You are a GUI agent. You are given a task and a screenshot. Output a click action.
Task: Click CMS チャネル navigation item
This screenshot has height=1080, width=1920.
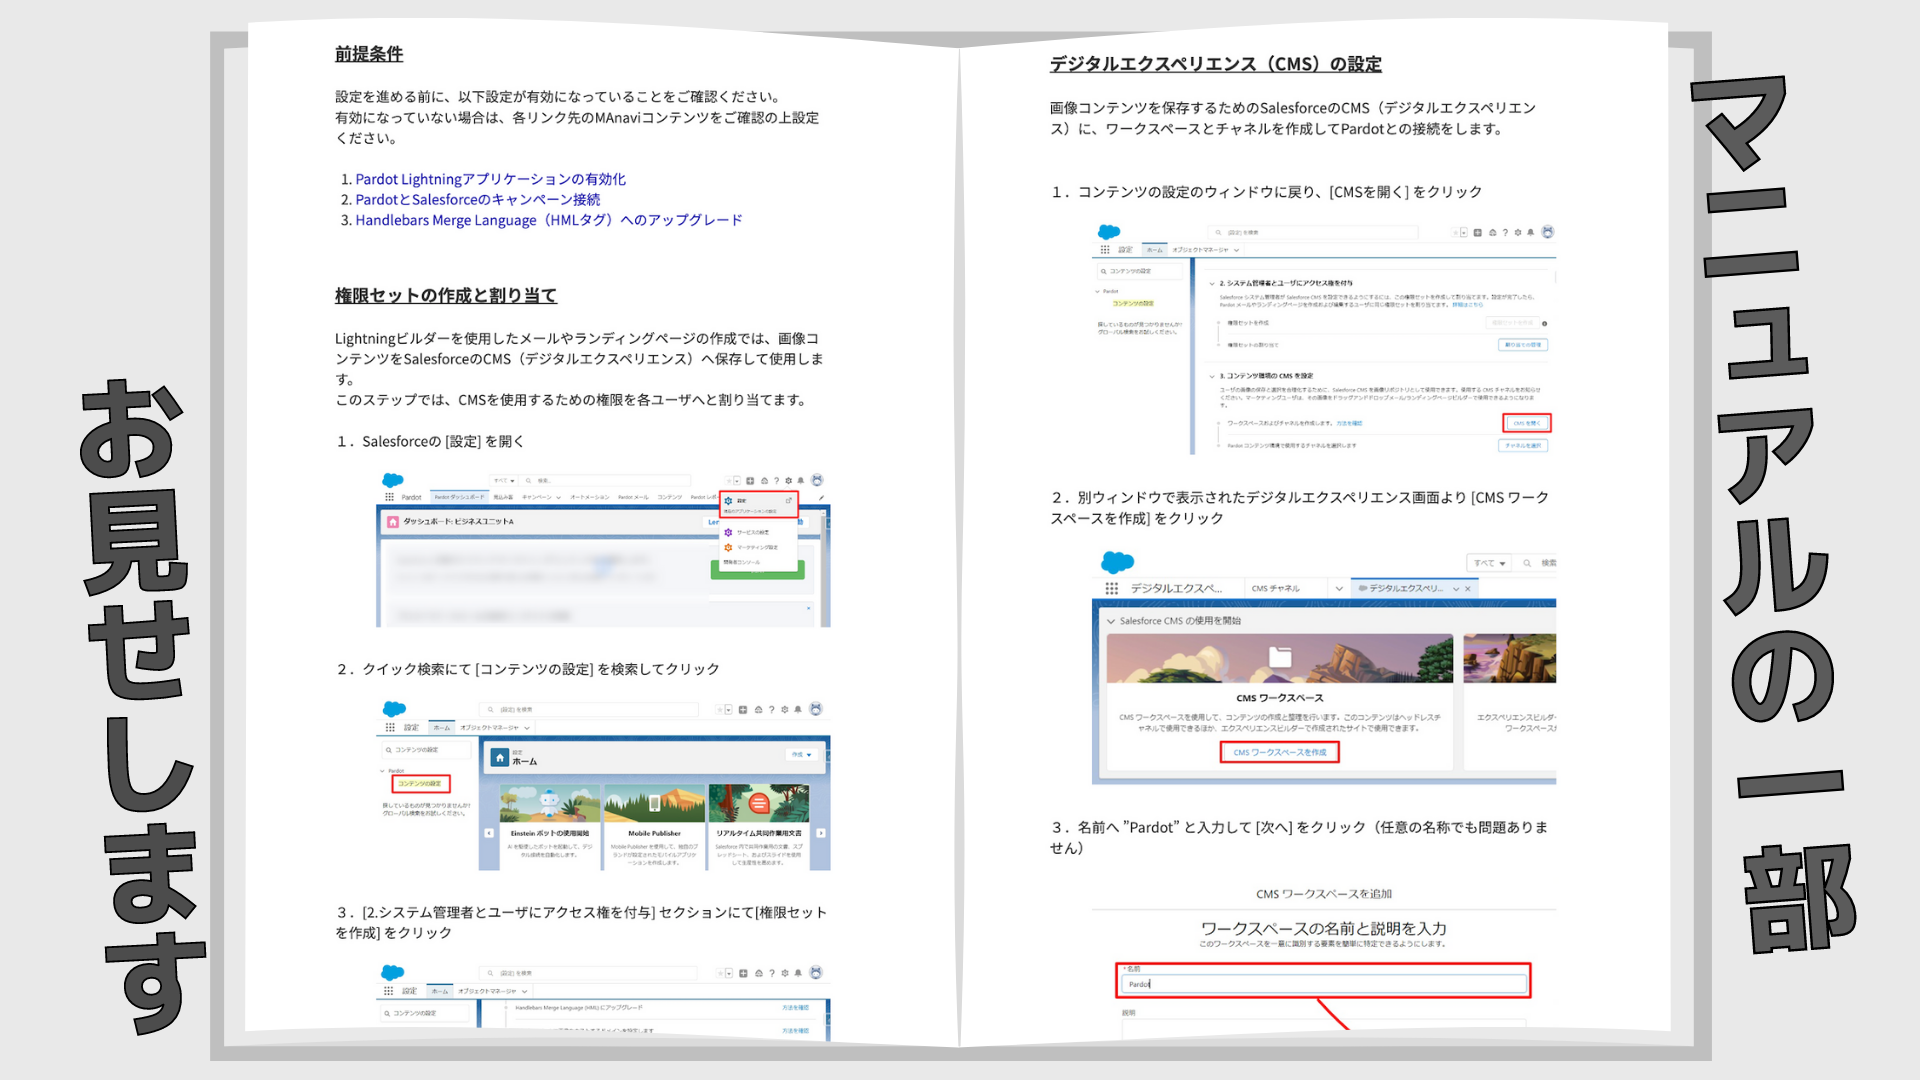point(1276,589)
